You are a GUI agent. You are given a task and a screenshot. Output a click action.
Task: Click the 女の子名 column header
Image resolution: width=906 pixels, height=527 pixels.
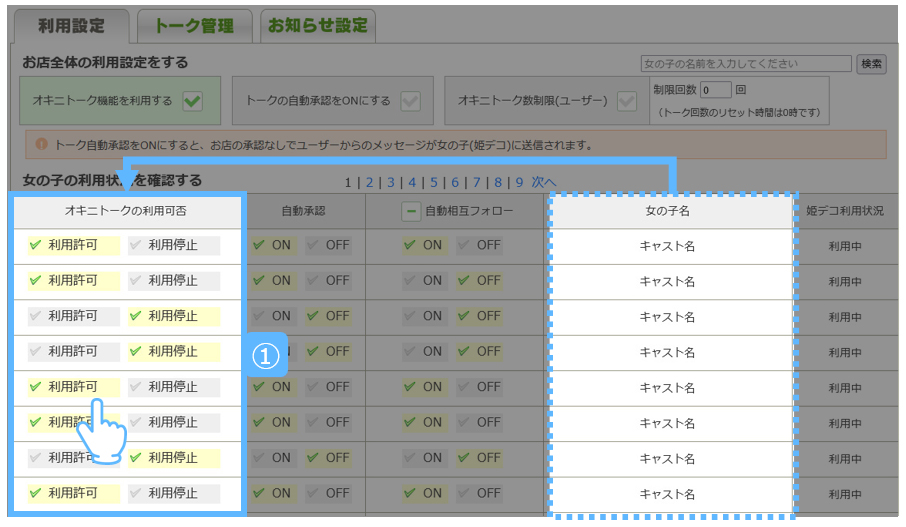(667, 212)
